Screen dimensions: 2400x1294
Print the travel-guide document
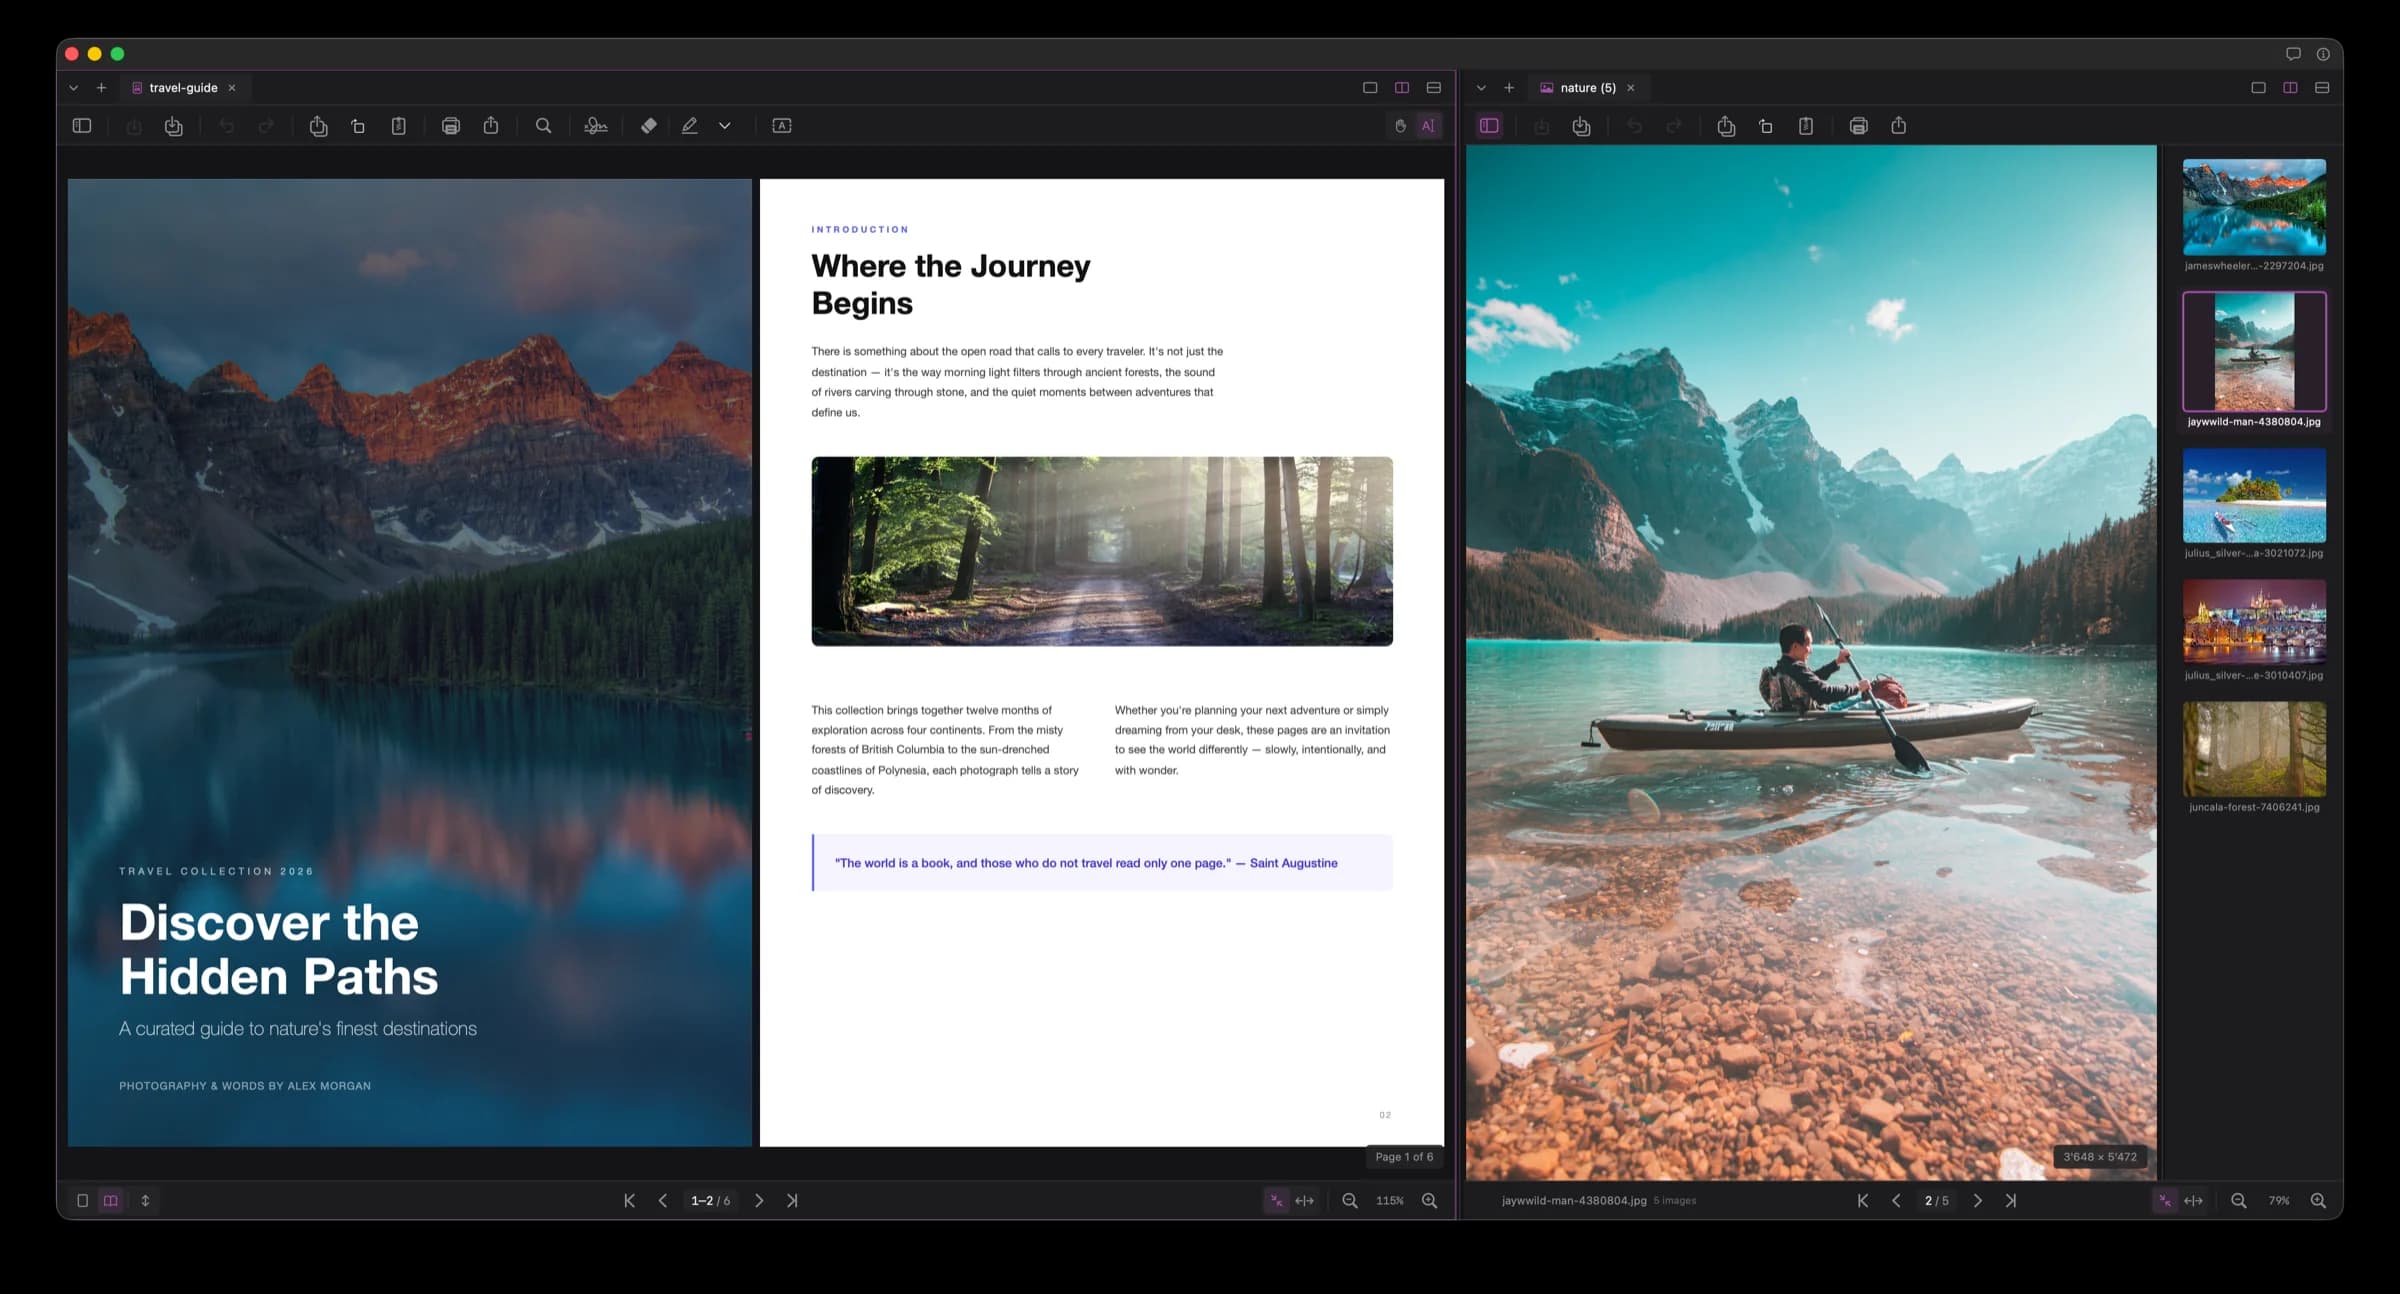click(x=450, y=125)
